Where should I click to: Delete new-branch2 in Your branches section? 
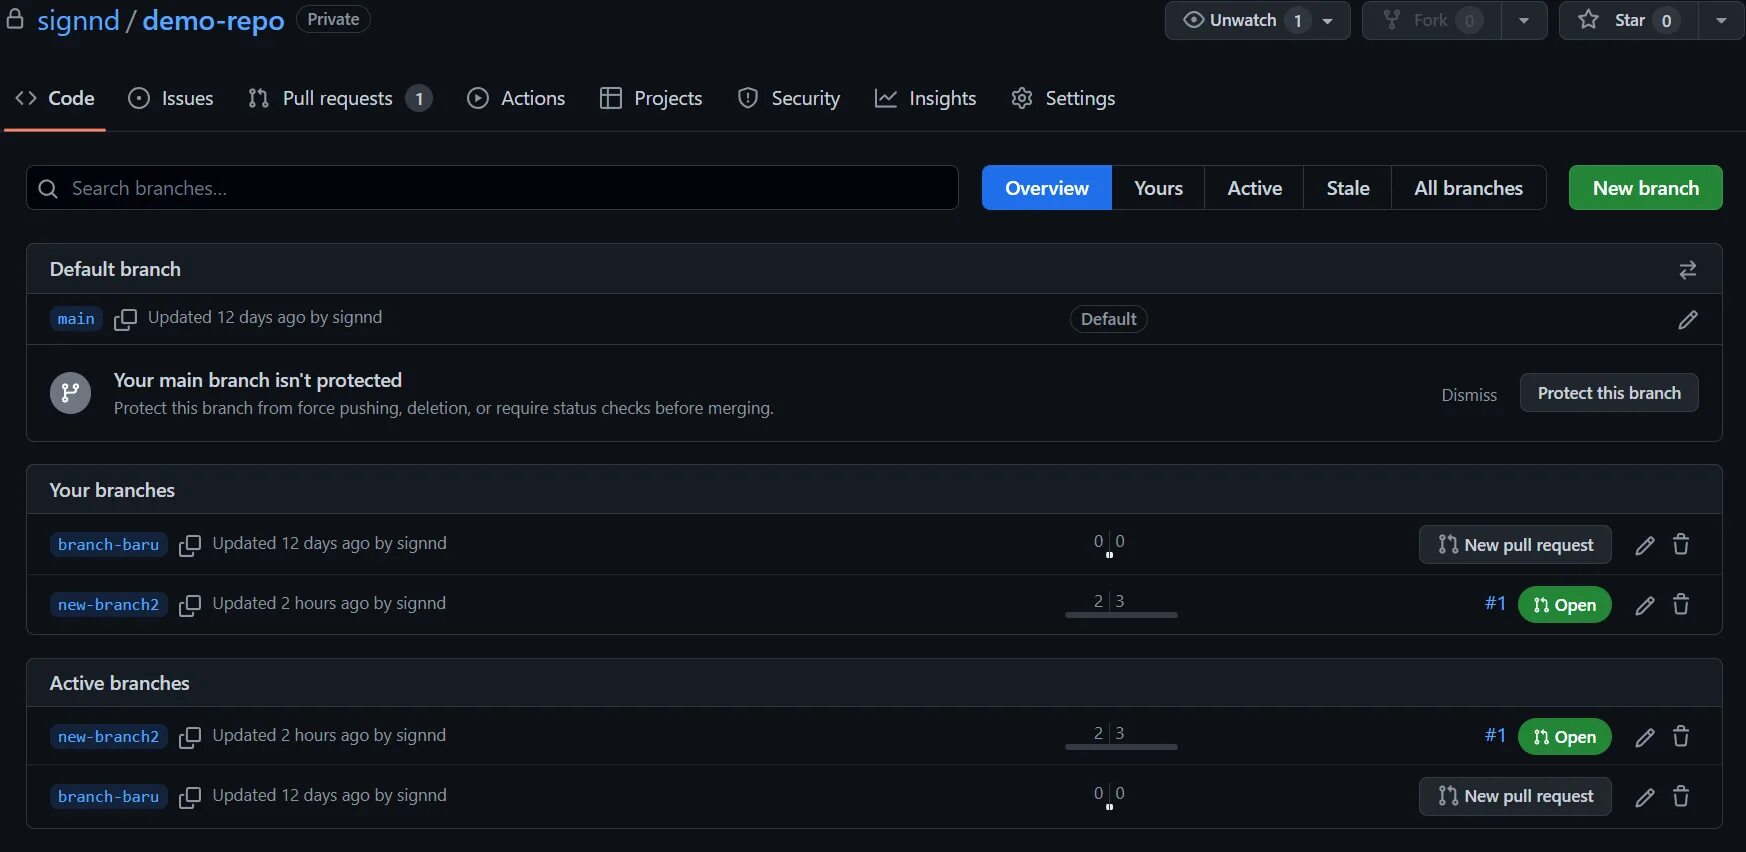coord(1681,604)
